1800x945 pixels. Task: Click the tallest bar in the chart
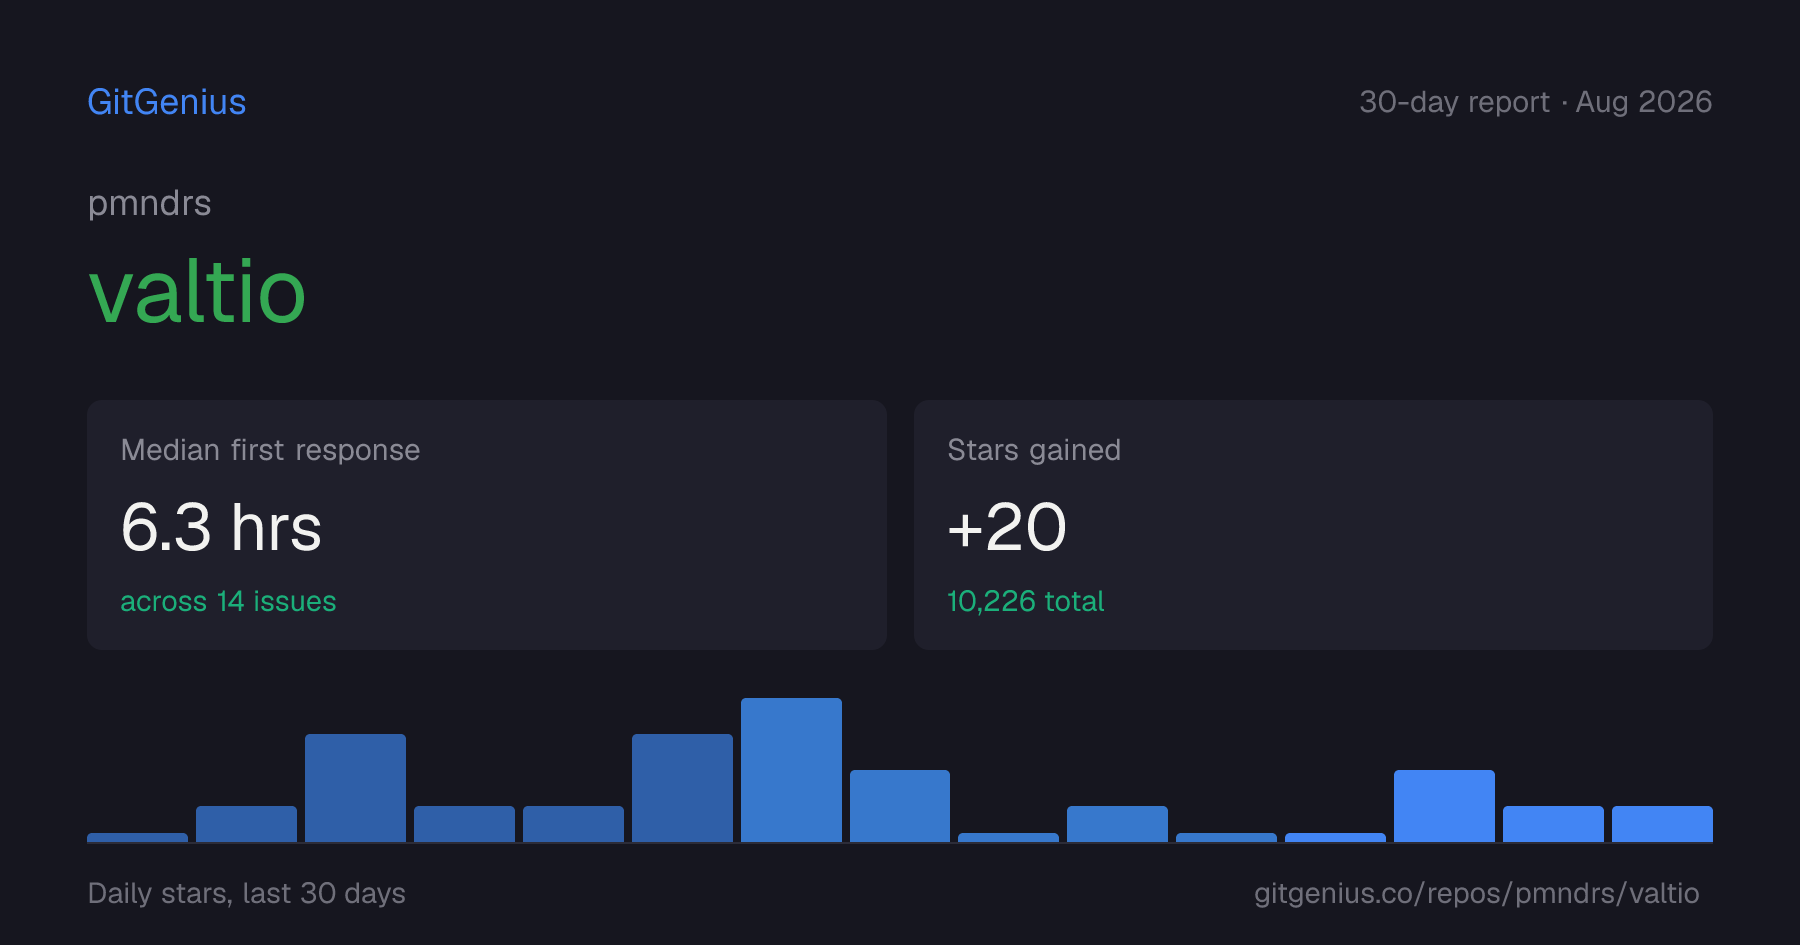(x=791, y=770)
